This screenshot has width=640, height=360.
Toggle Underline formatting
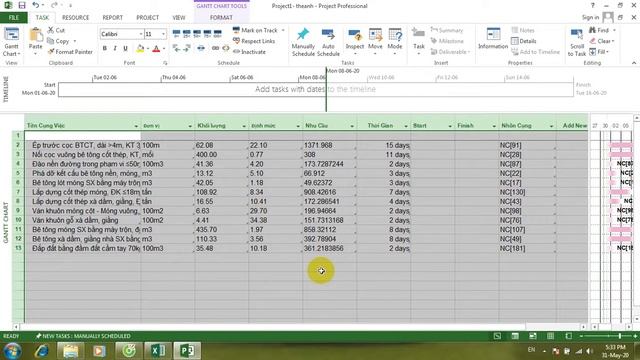125,49
